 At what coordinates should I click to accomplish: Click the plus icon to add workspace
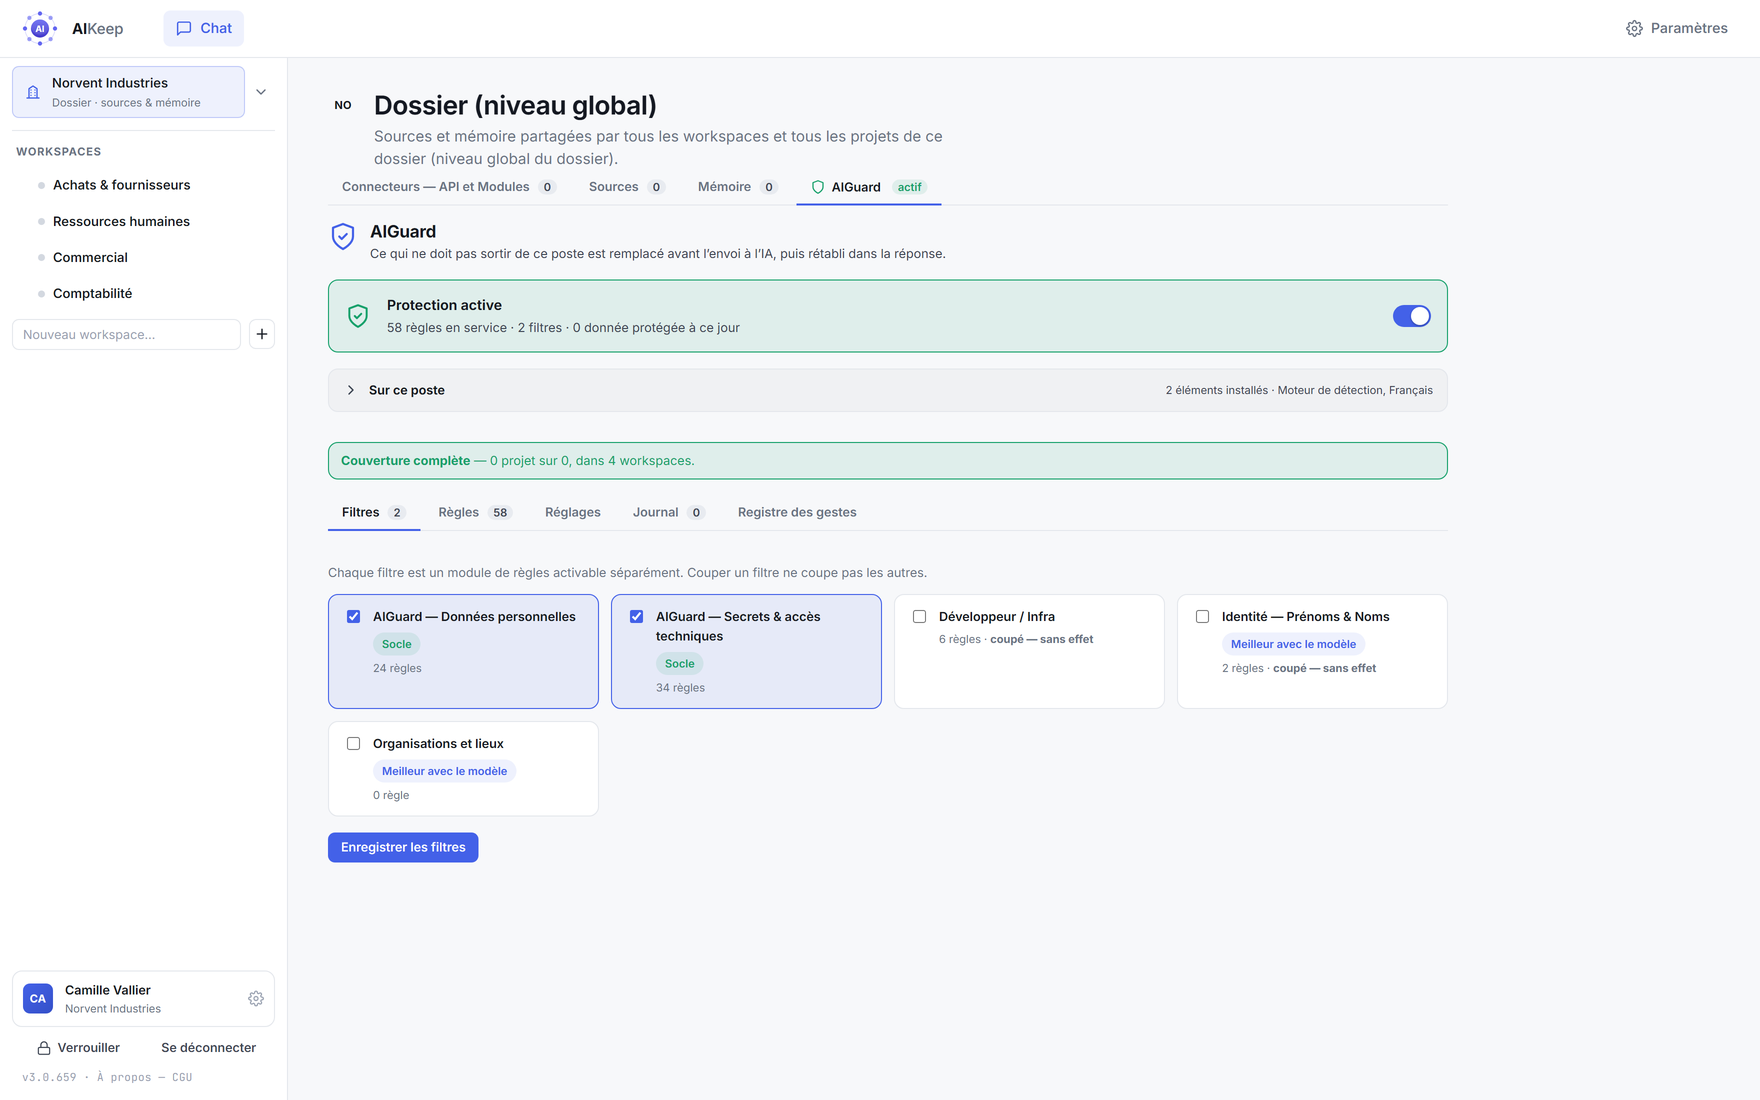point(262,334)
